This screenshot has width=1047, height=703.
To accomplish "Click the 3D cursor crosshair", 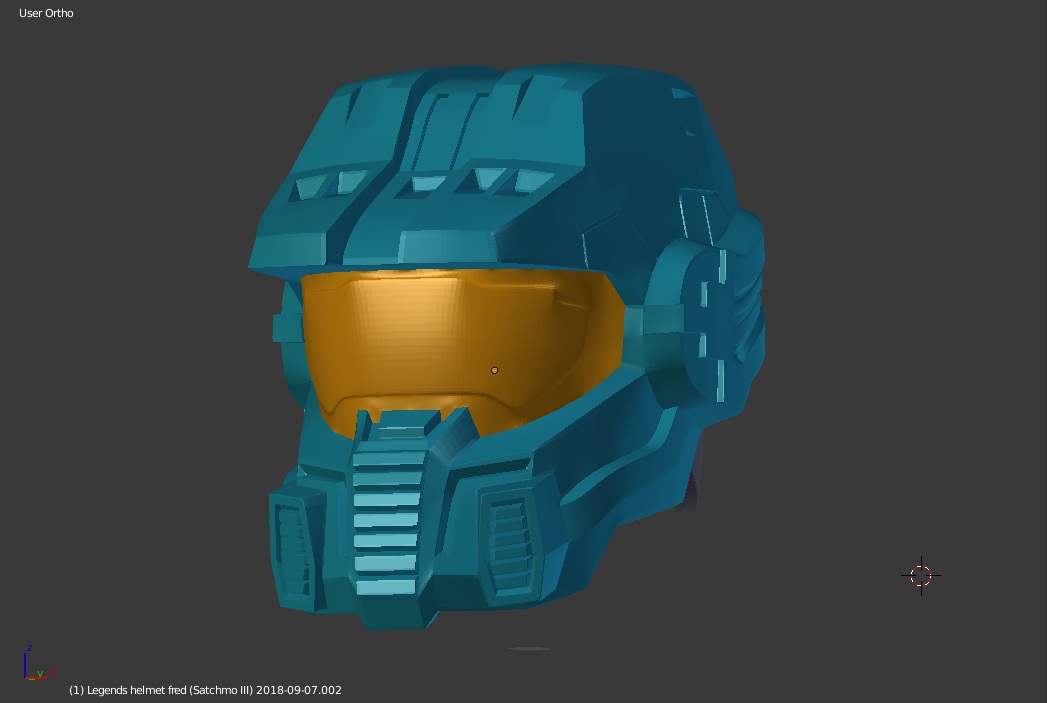I will click(x=921, y=575).
